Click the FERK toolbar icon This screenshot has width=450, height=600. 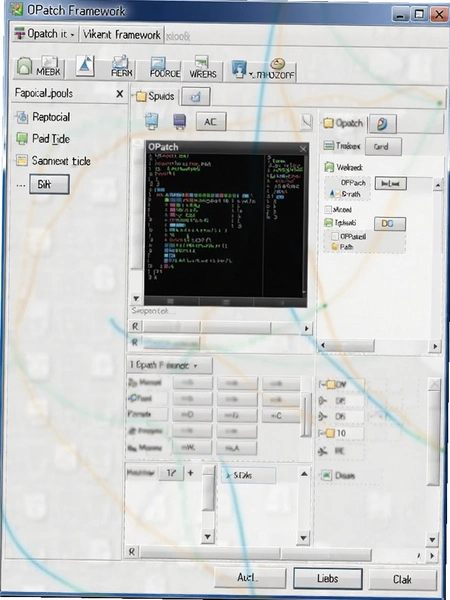click(122, 67)
